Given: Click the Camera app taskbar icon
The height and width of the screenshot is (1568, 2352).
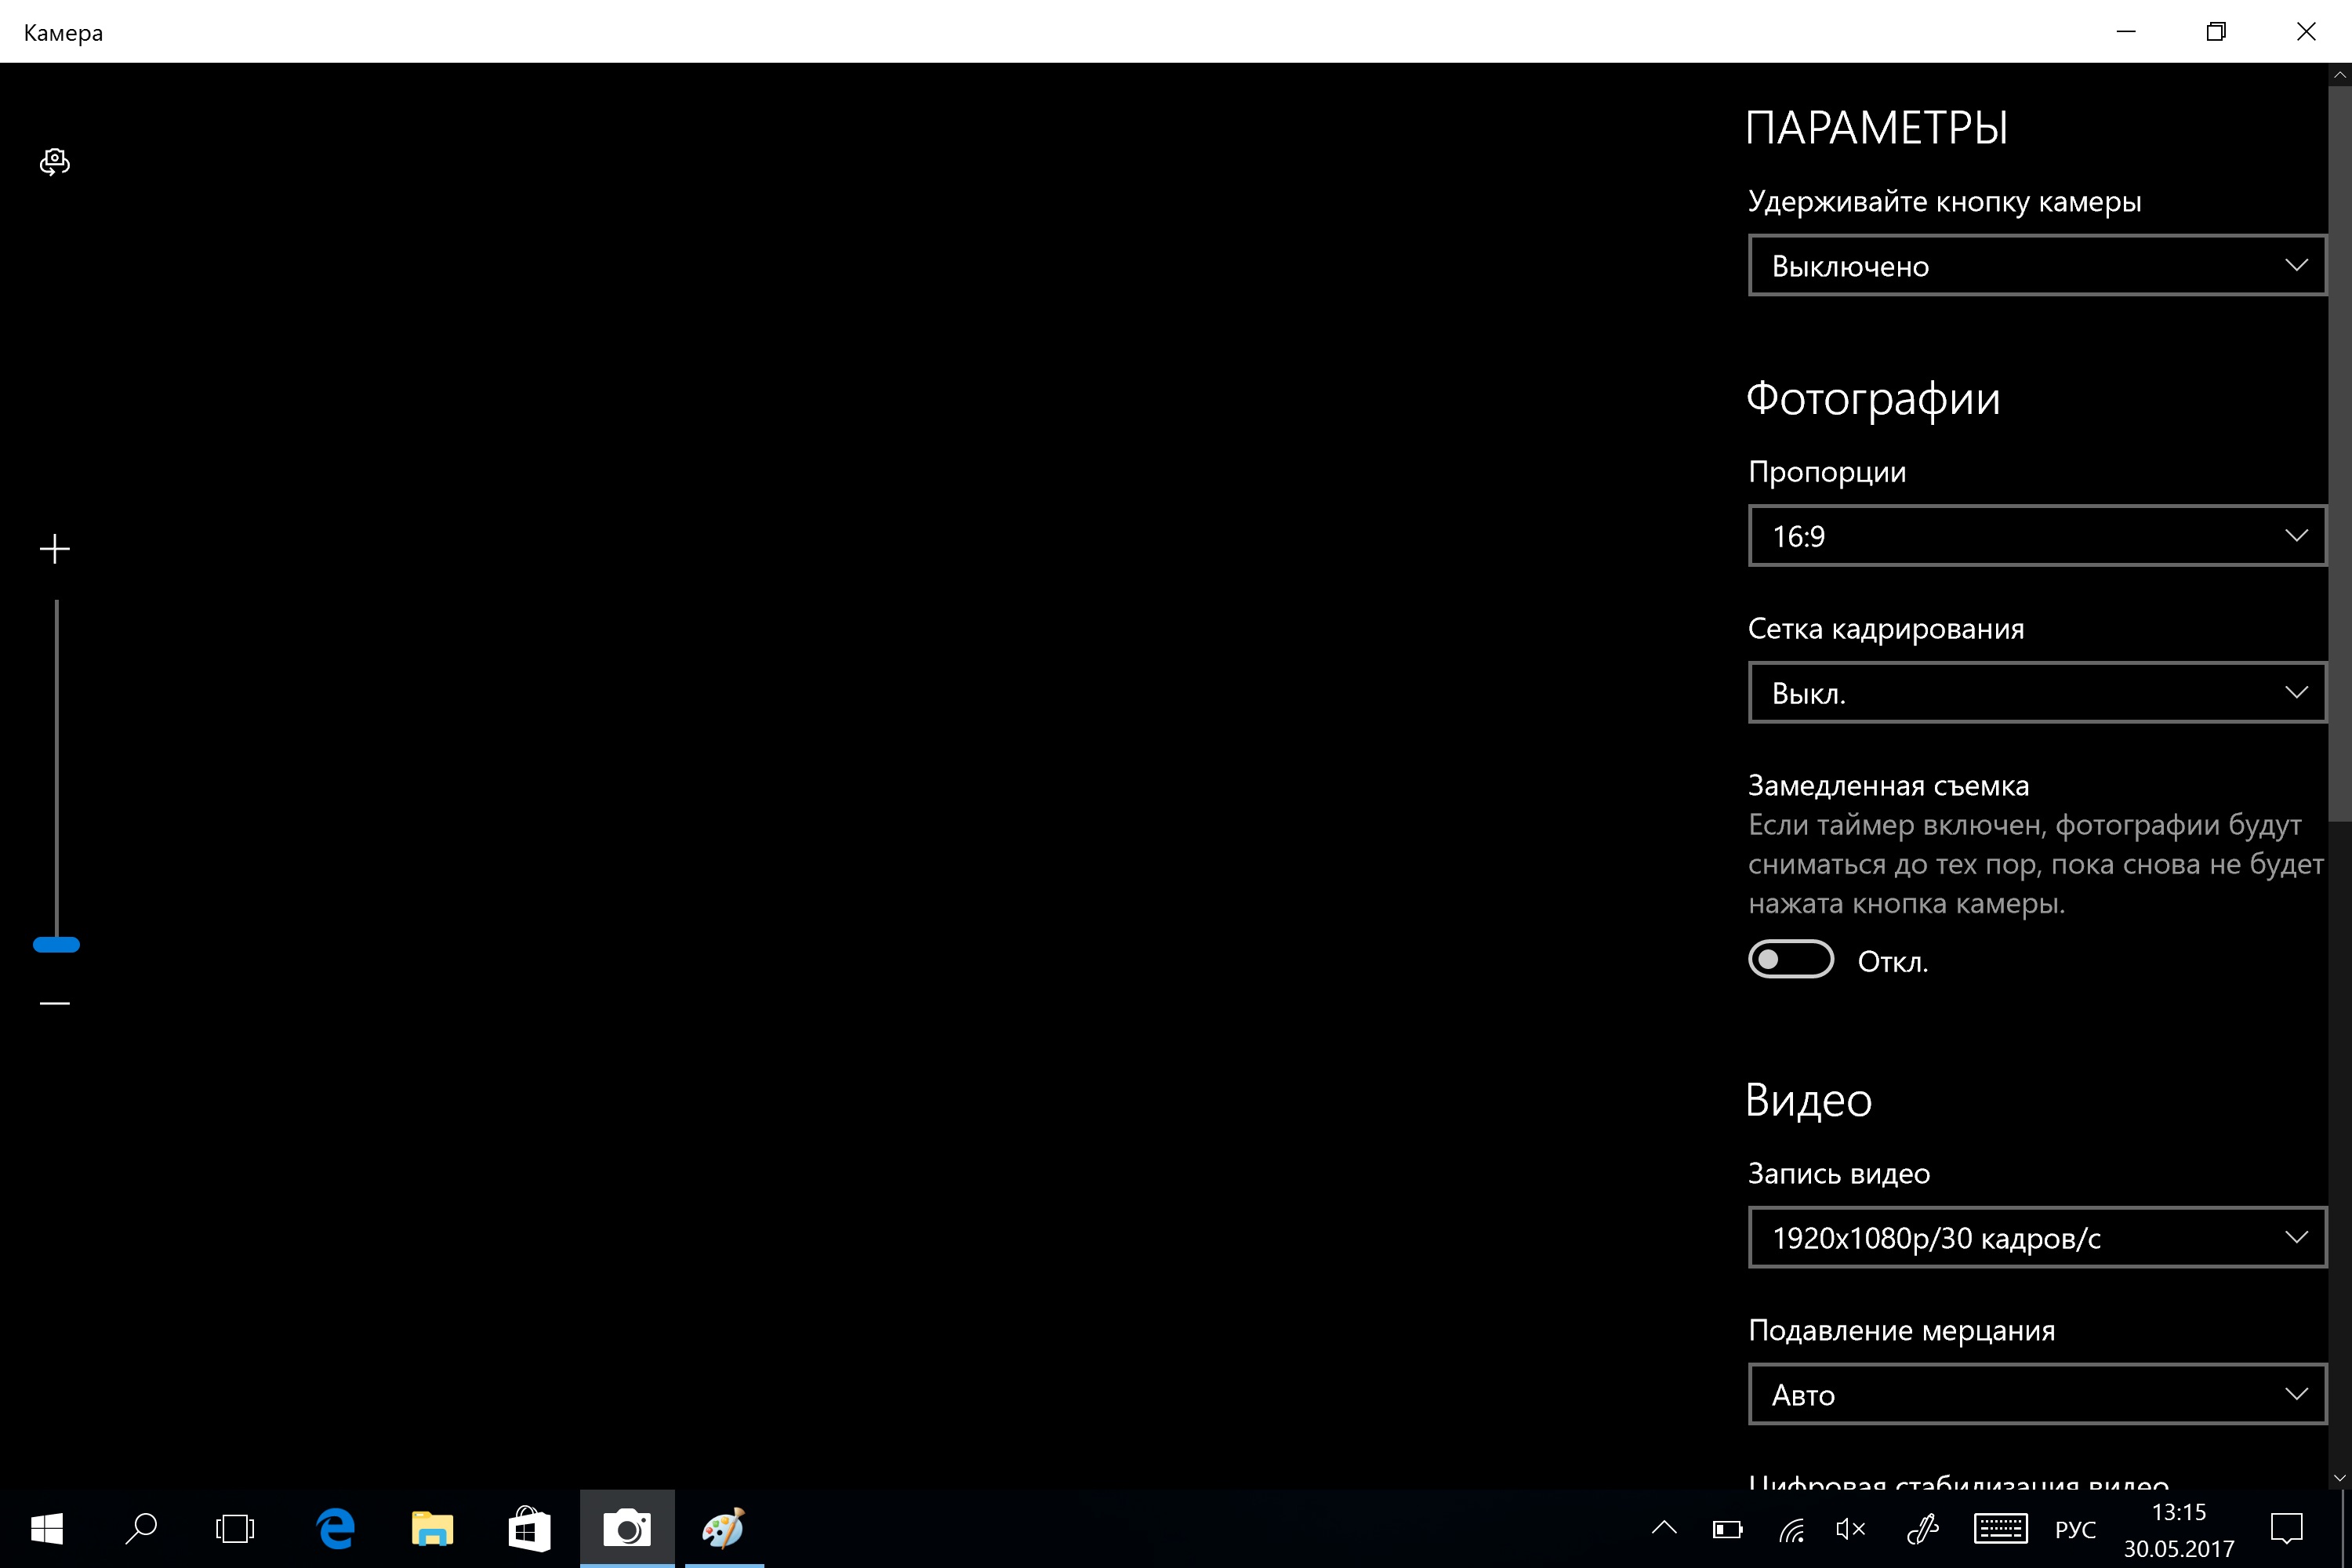Looking at the screenshot, I should pos(627,1528).
